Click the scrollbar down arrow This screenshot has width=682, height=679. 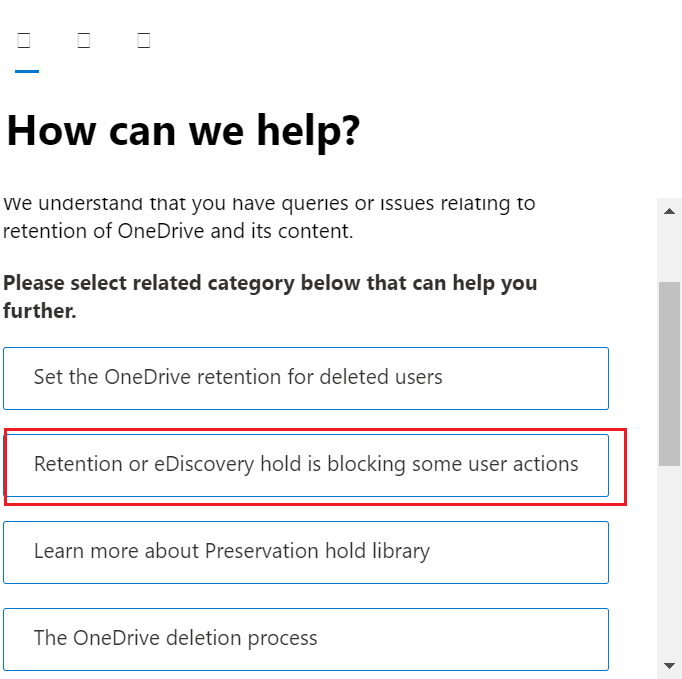click(669, 666)
